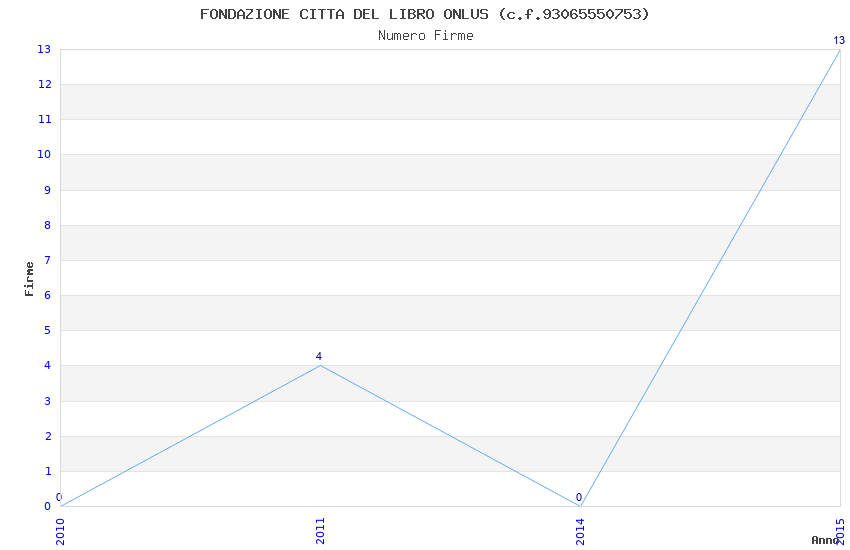Click the data label 0 at 2014 point
850x550 pixels.
(x=579, y=497)
